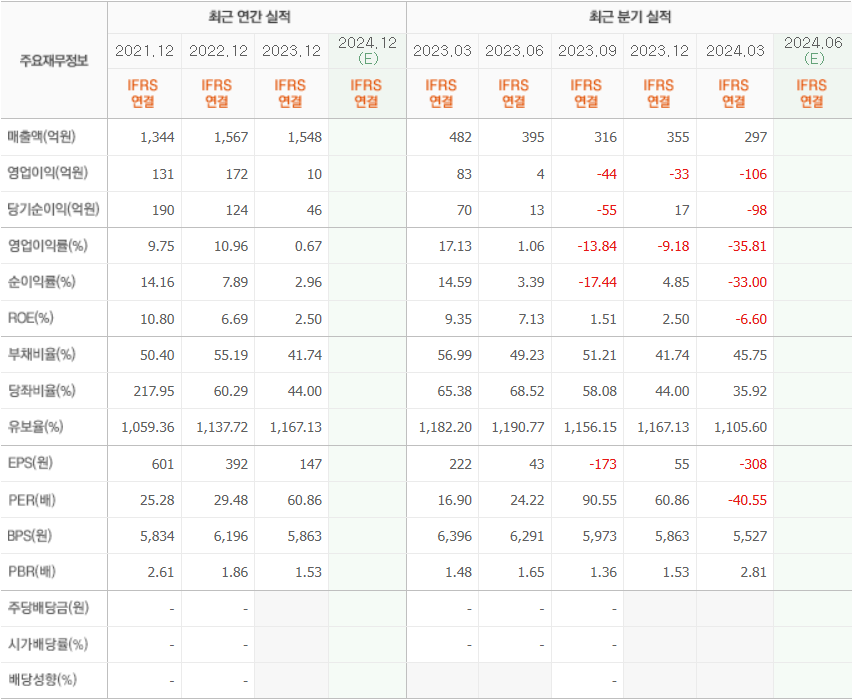Click BPS value 5,527
The image size is (853, 700).
(750, 536)
